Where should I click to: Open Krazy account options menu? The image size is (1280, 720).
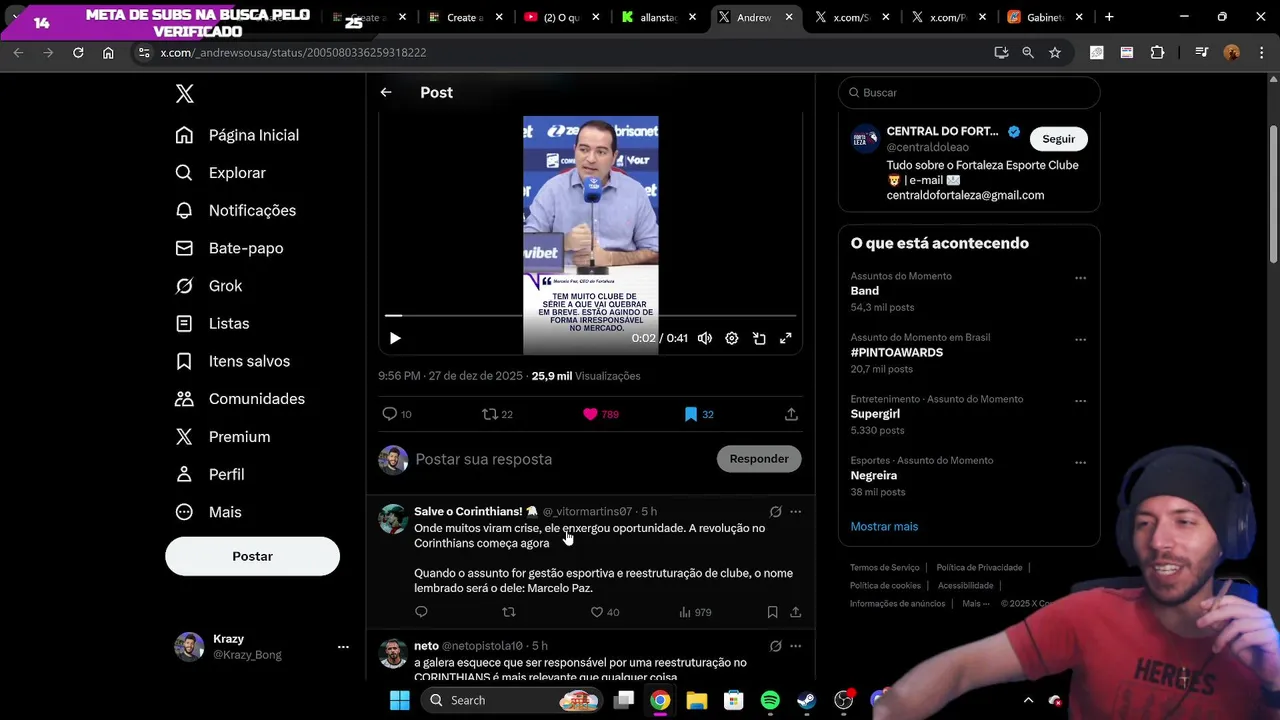coord(343,647)
